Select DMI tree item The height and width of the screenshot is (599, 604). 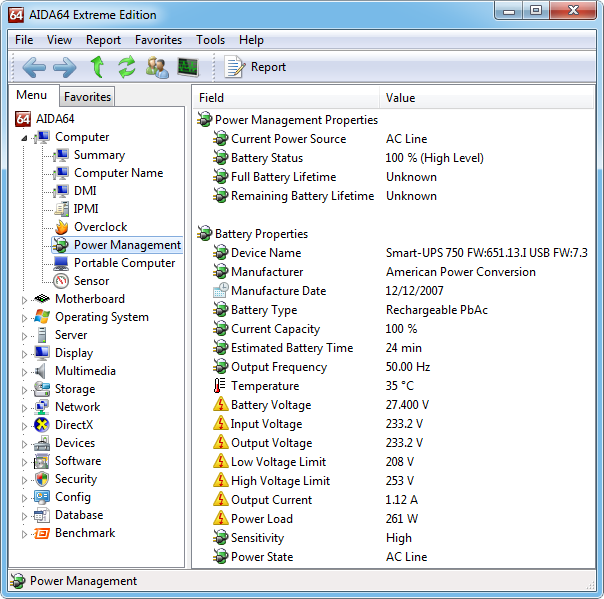(x=85, y=191)
